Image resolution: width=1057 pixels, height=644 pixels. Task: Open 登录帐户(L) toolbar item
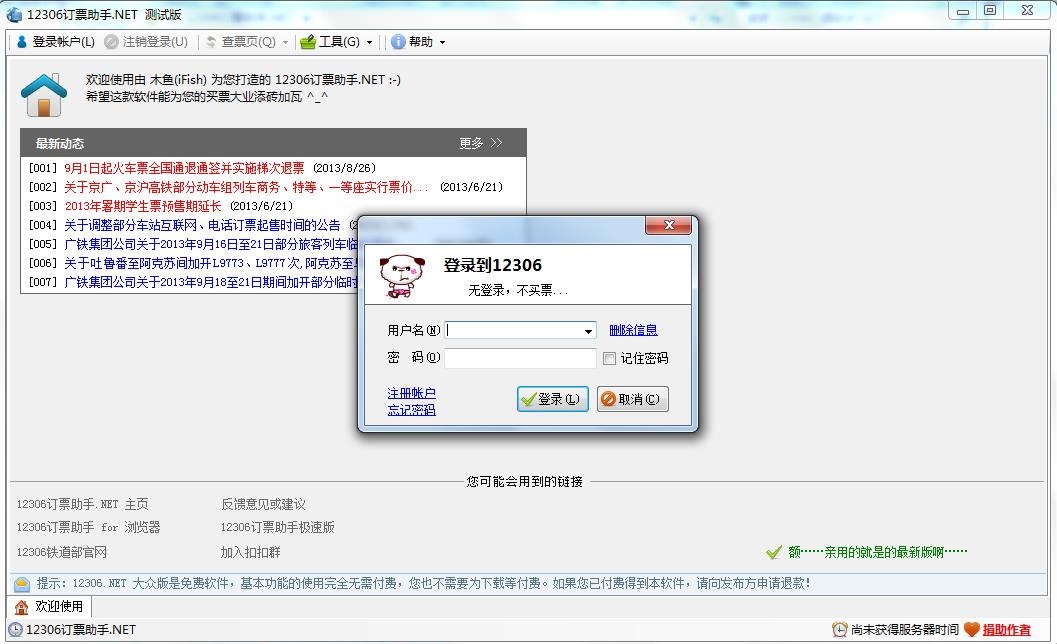(55, 42)
